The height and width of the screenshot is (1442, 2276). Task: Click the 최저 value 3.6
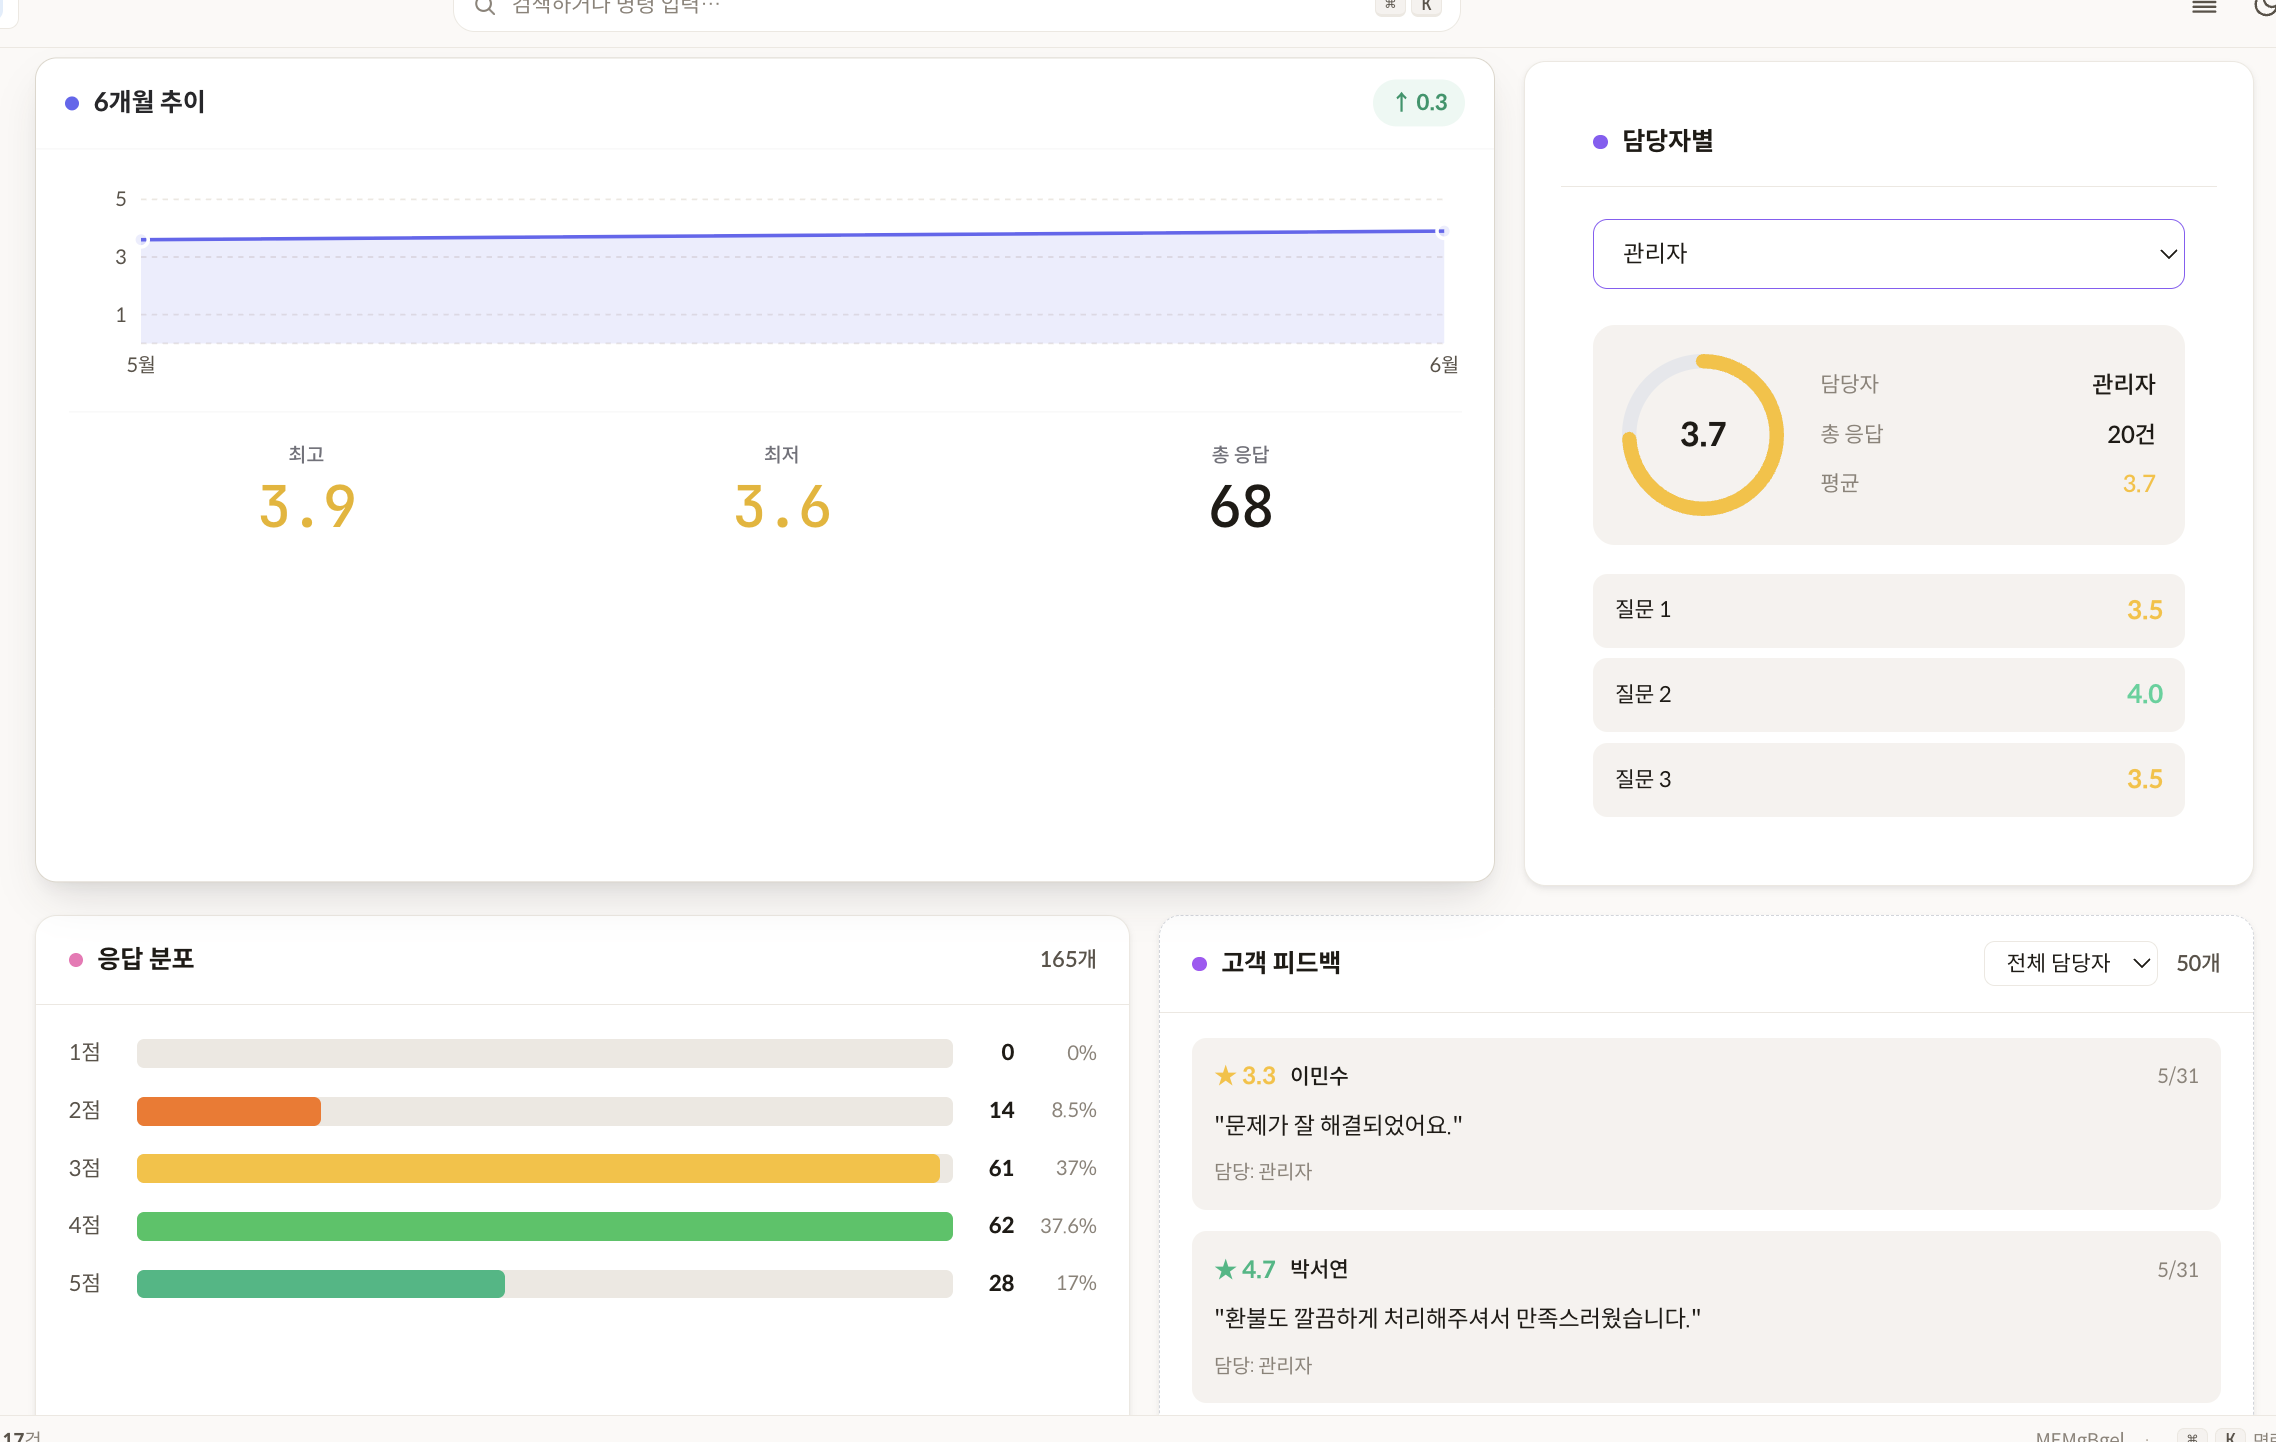click(x=782, y=507)
